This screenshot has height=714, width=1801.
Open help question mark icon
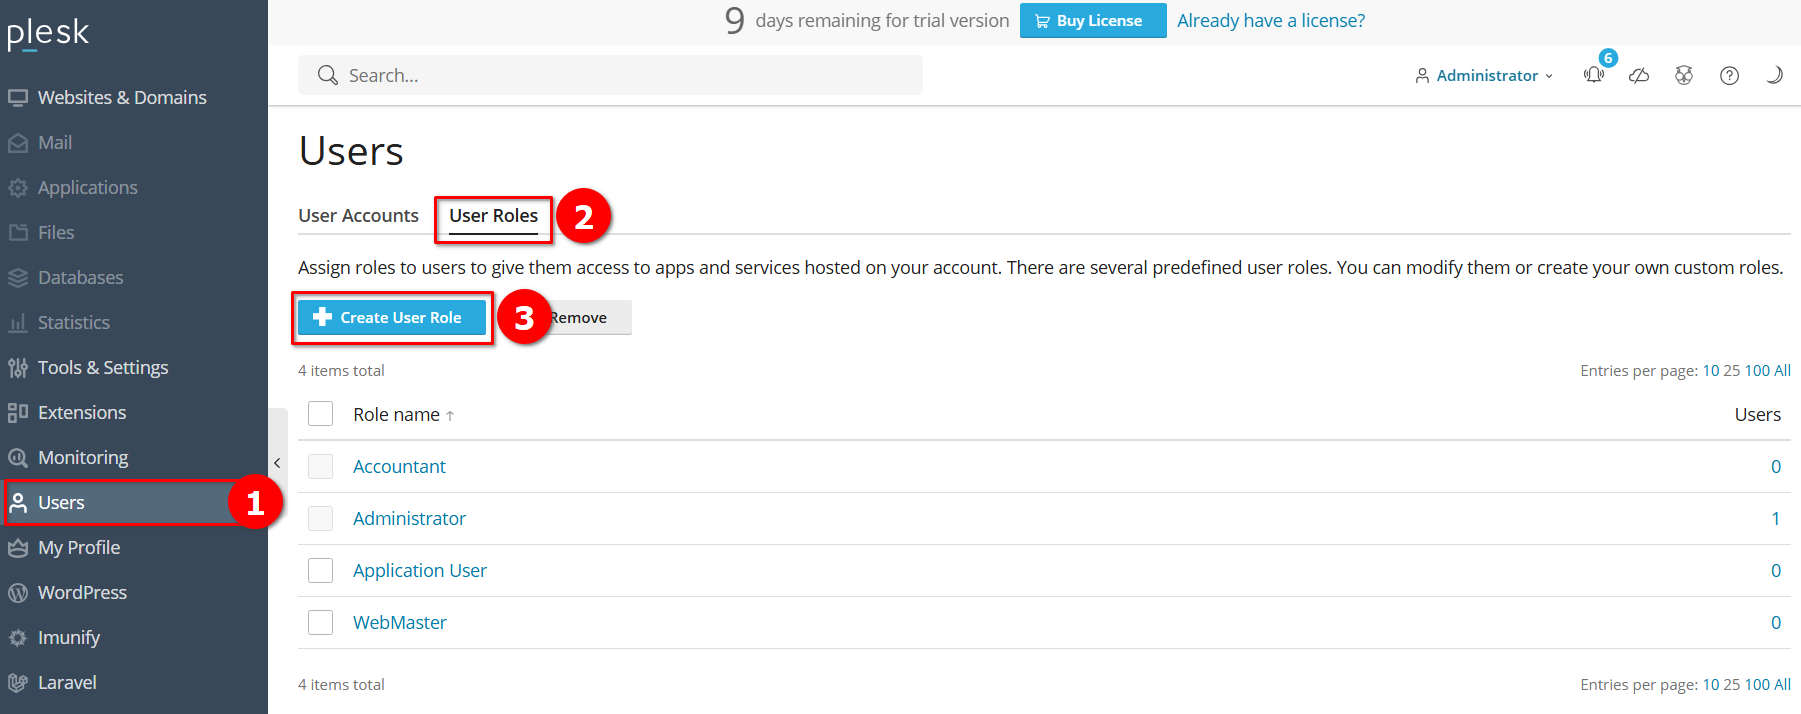click(x=1729, y=75)
